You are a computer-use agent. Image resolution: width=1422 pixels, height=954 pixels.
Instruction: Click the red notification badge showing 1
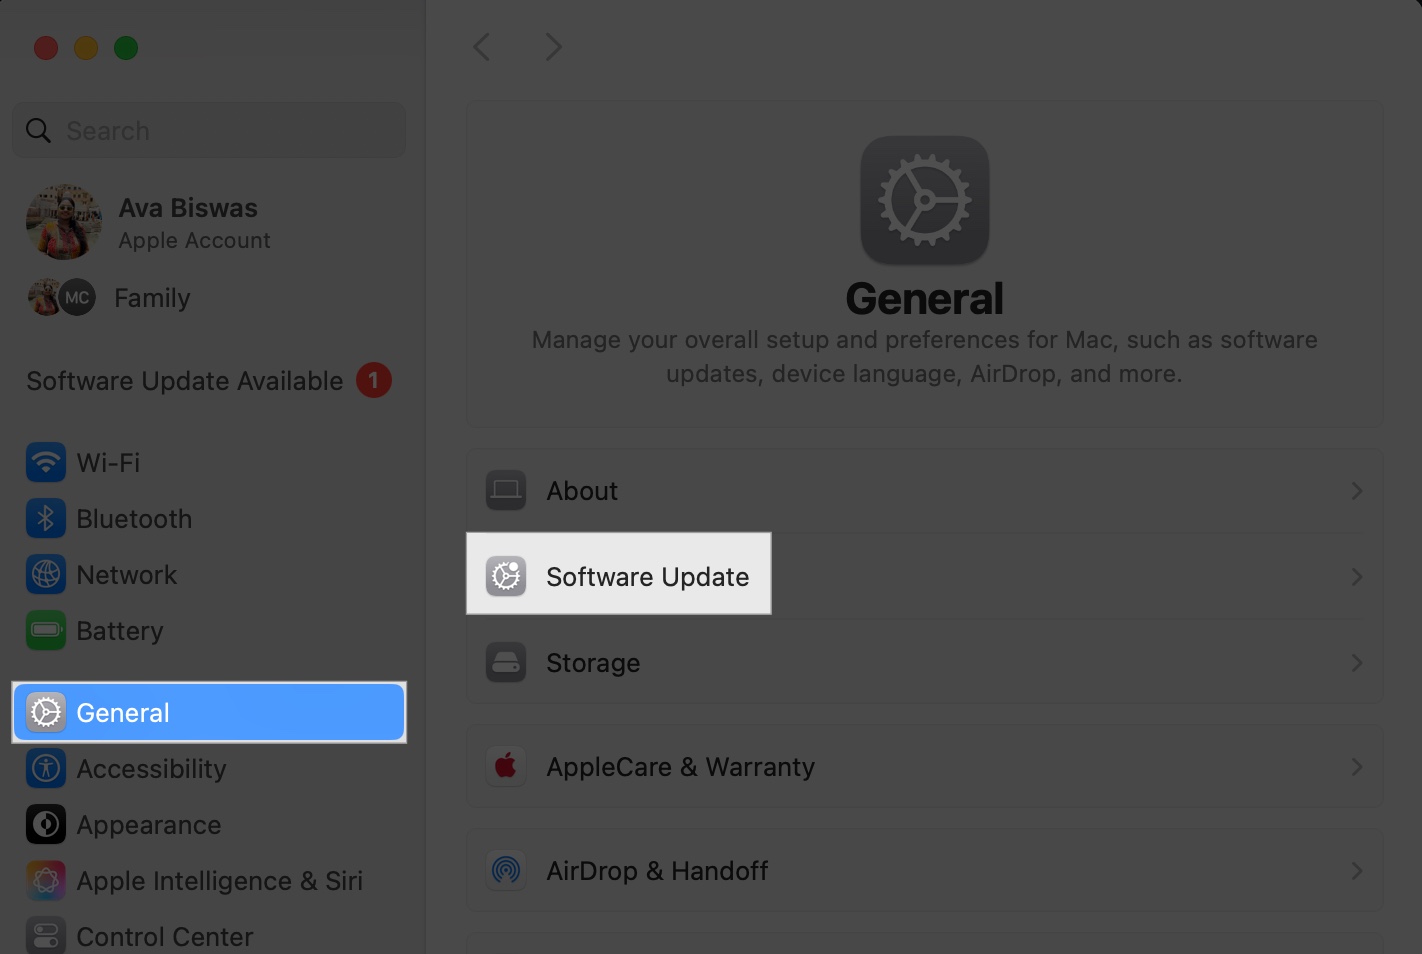(375, 380)
